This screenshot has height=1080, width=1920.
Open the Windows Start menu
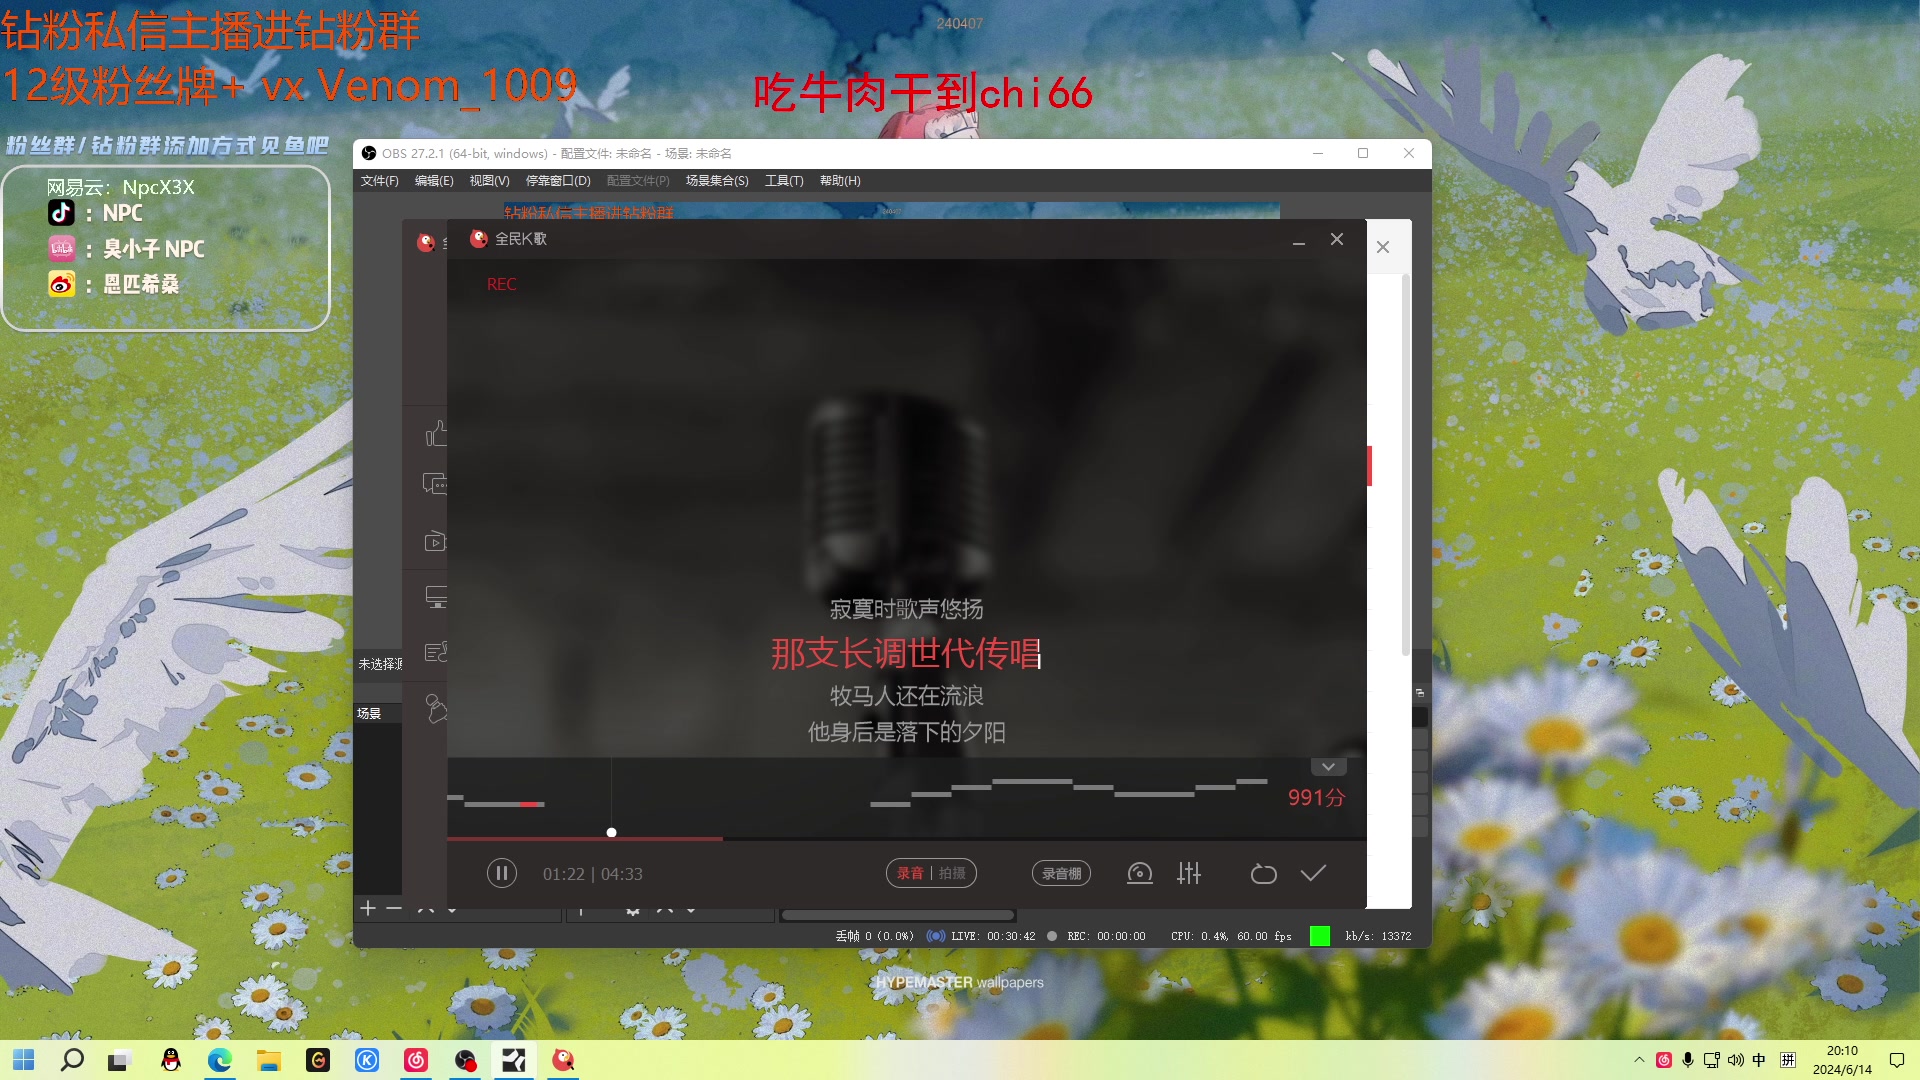point(24,1060)
